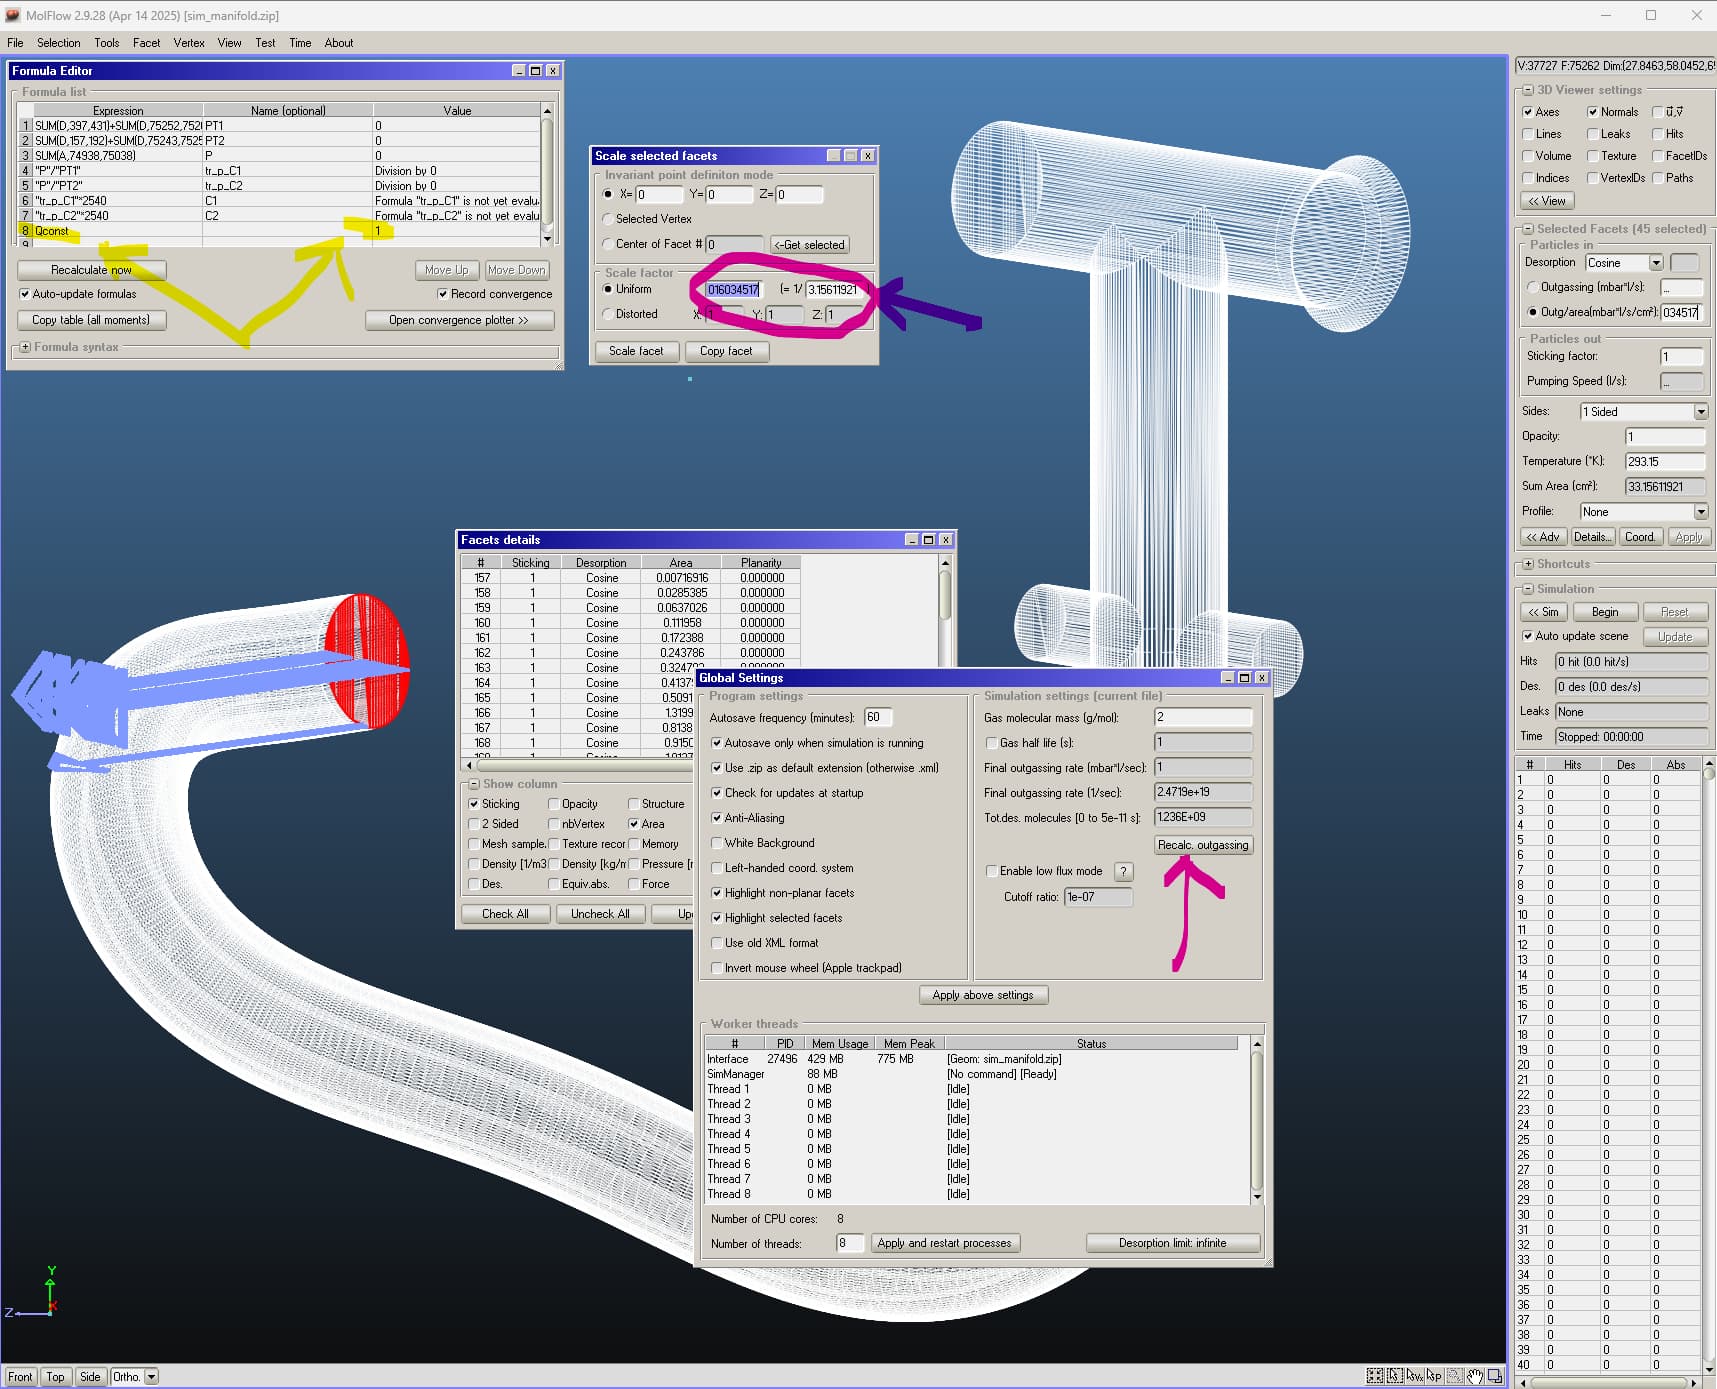Open the Desorption type dropdown
Screen dimensions: 1717x1389
pyautogui.click(x=1656, y=263)
